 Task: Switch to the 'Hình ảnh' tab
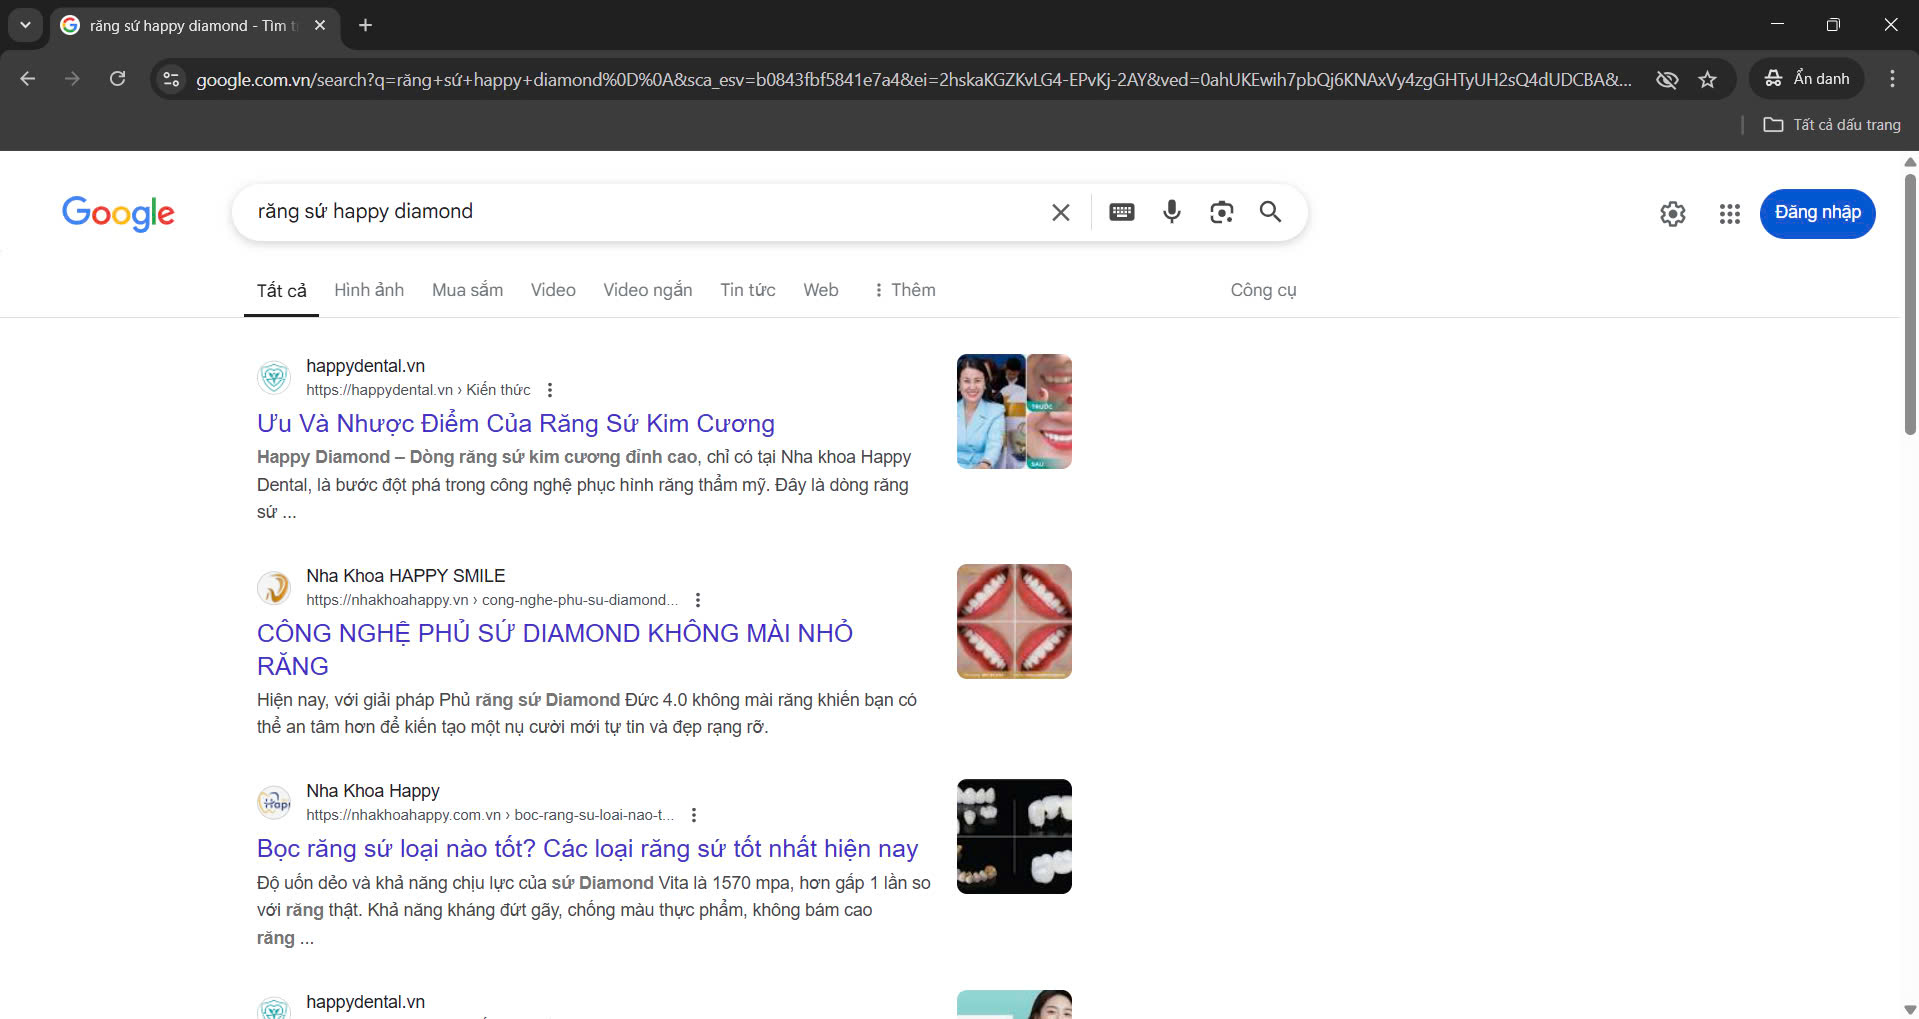[369, 290]
